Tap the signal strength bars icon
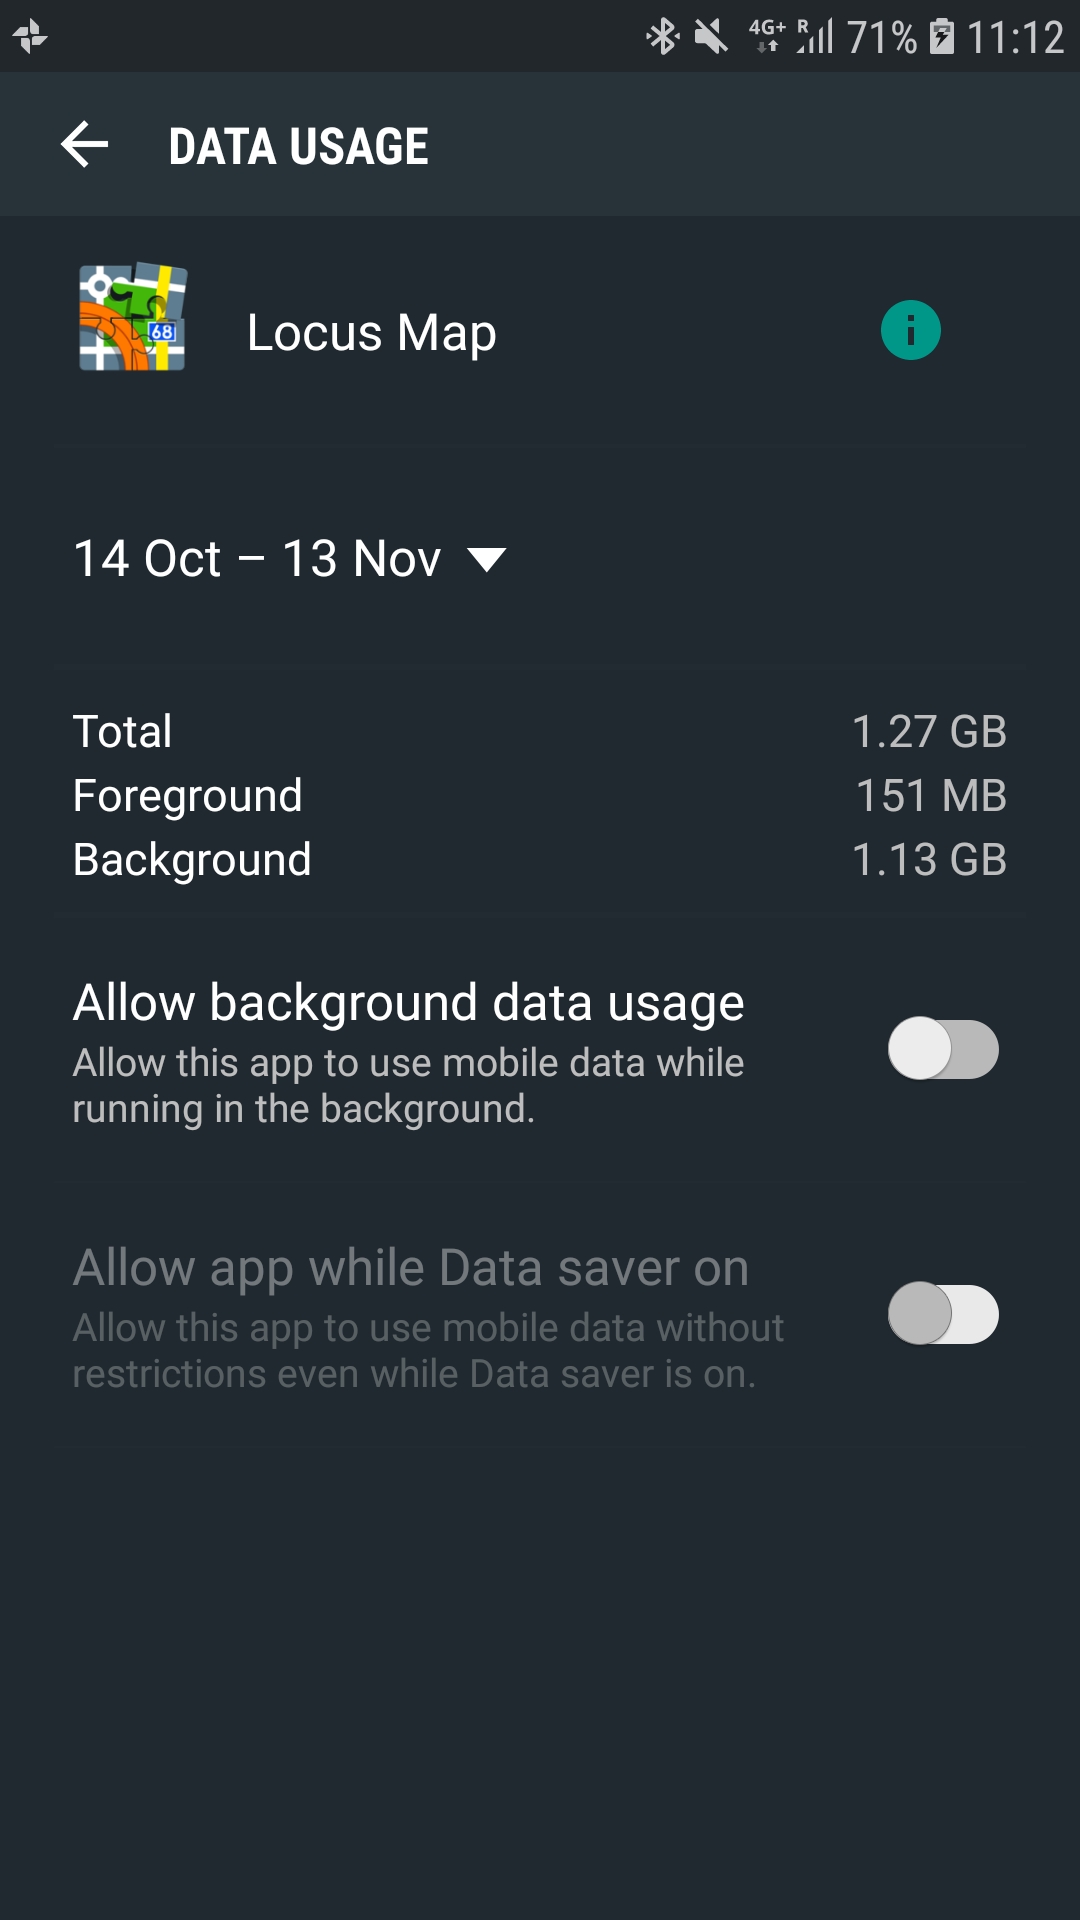The width and height of the screenshot is (1080, 1920). tap(816, 37)
